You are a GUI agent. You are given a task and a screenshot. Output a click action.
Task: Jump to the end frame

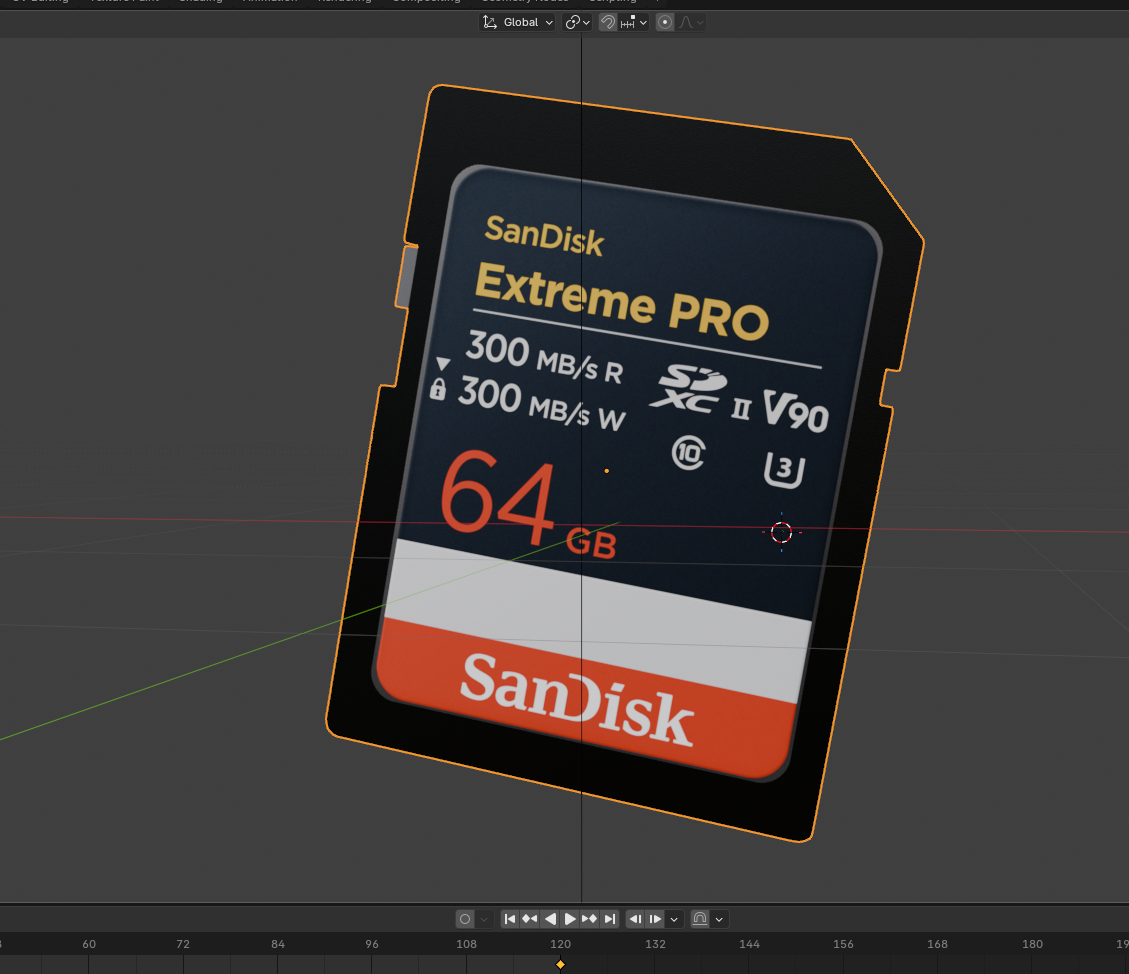click(x=610, y=919)
